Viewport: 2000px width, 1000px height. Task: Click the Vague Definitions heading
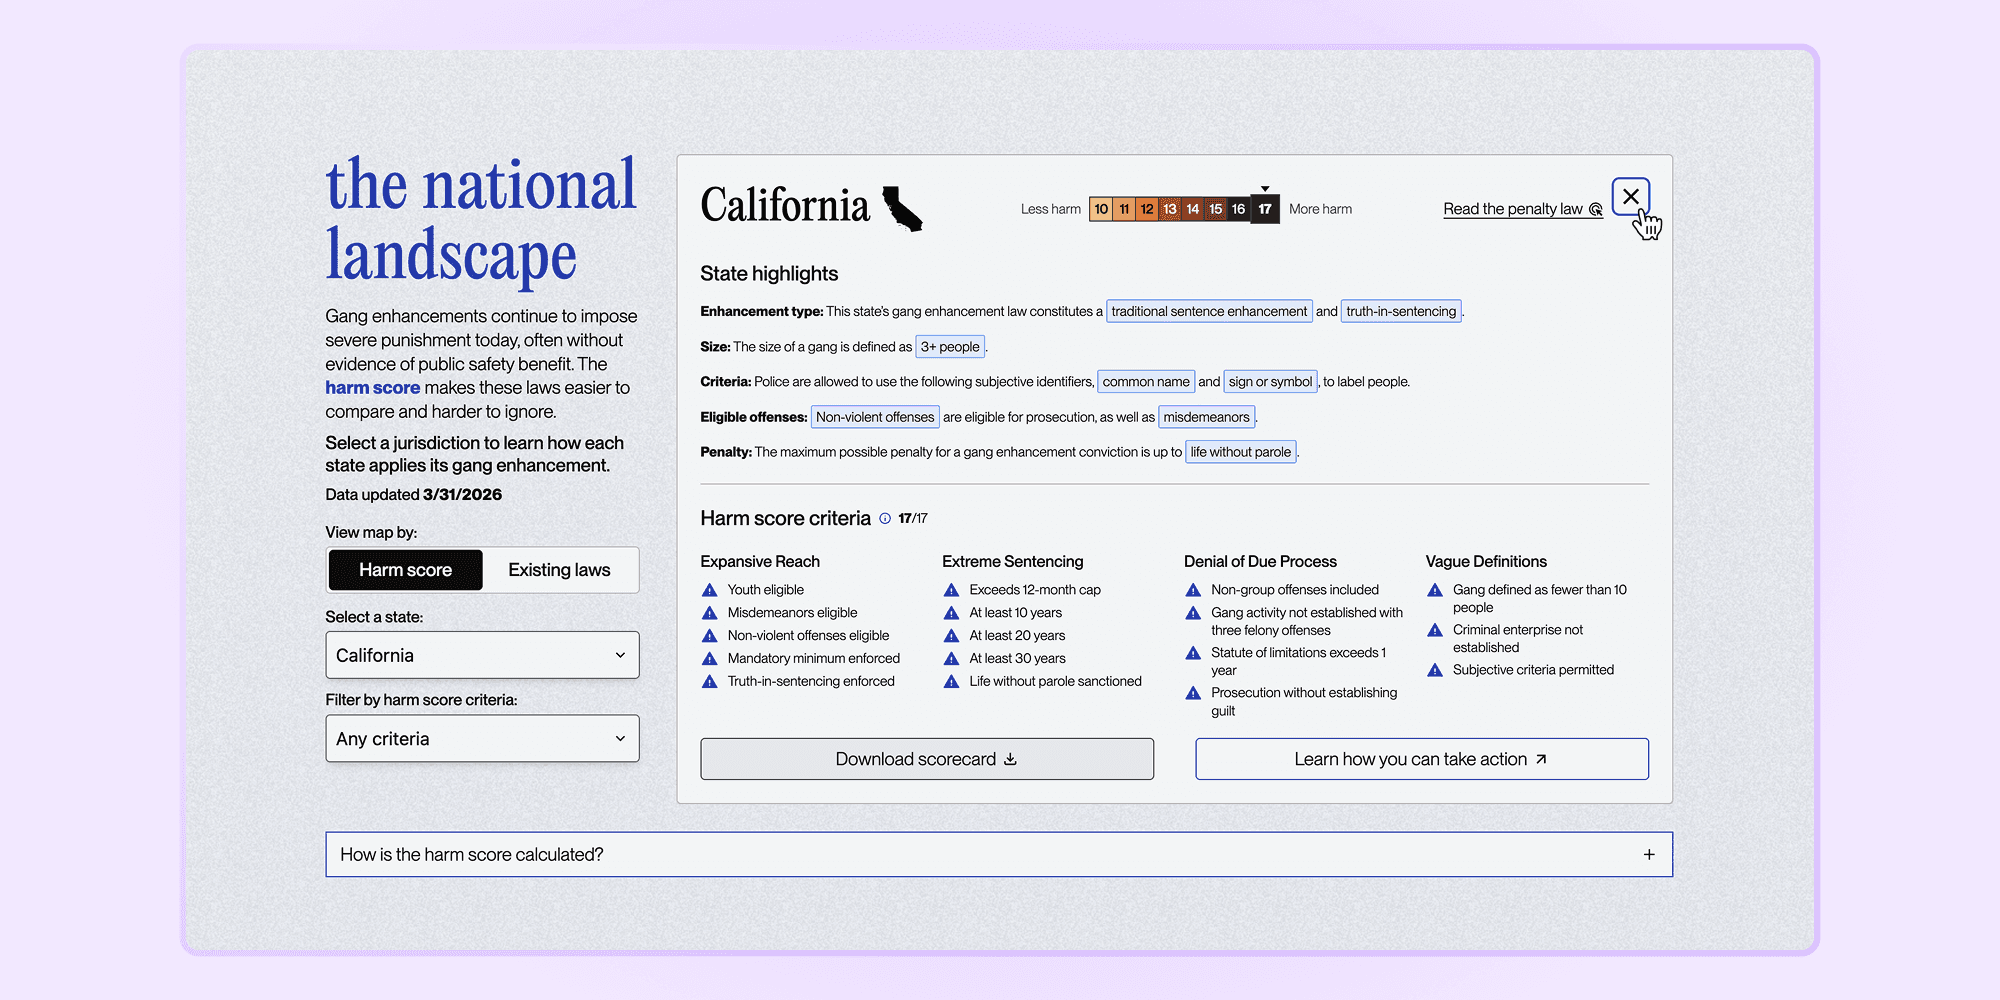[x=1486, y=562]
